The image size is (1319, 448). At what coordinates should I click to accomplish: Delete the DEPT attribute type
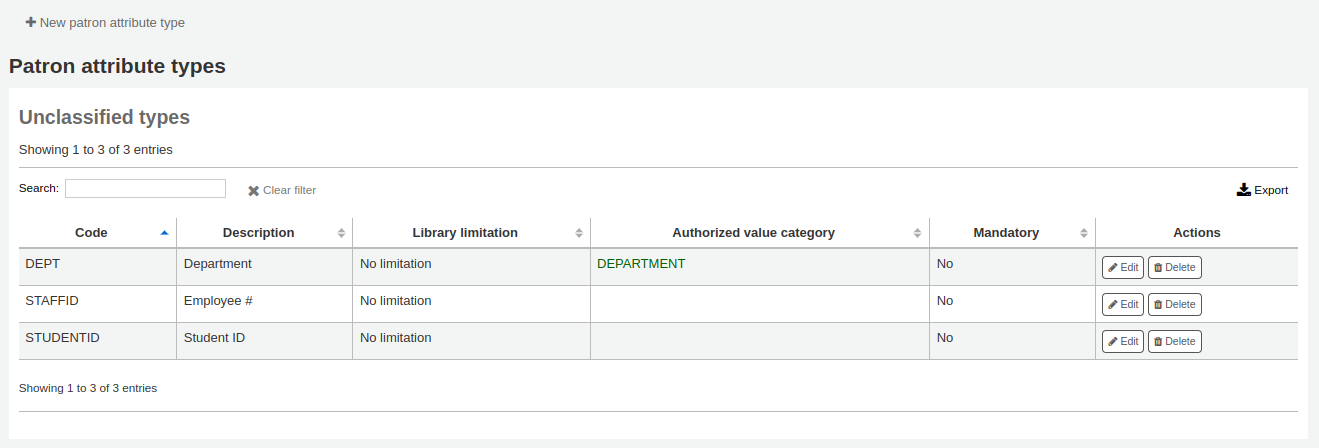(1174, 267)
